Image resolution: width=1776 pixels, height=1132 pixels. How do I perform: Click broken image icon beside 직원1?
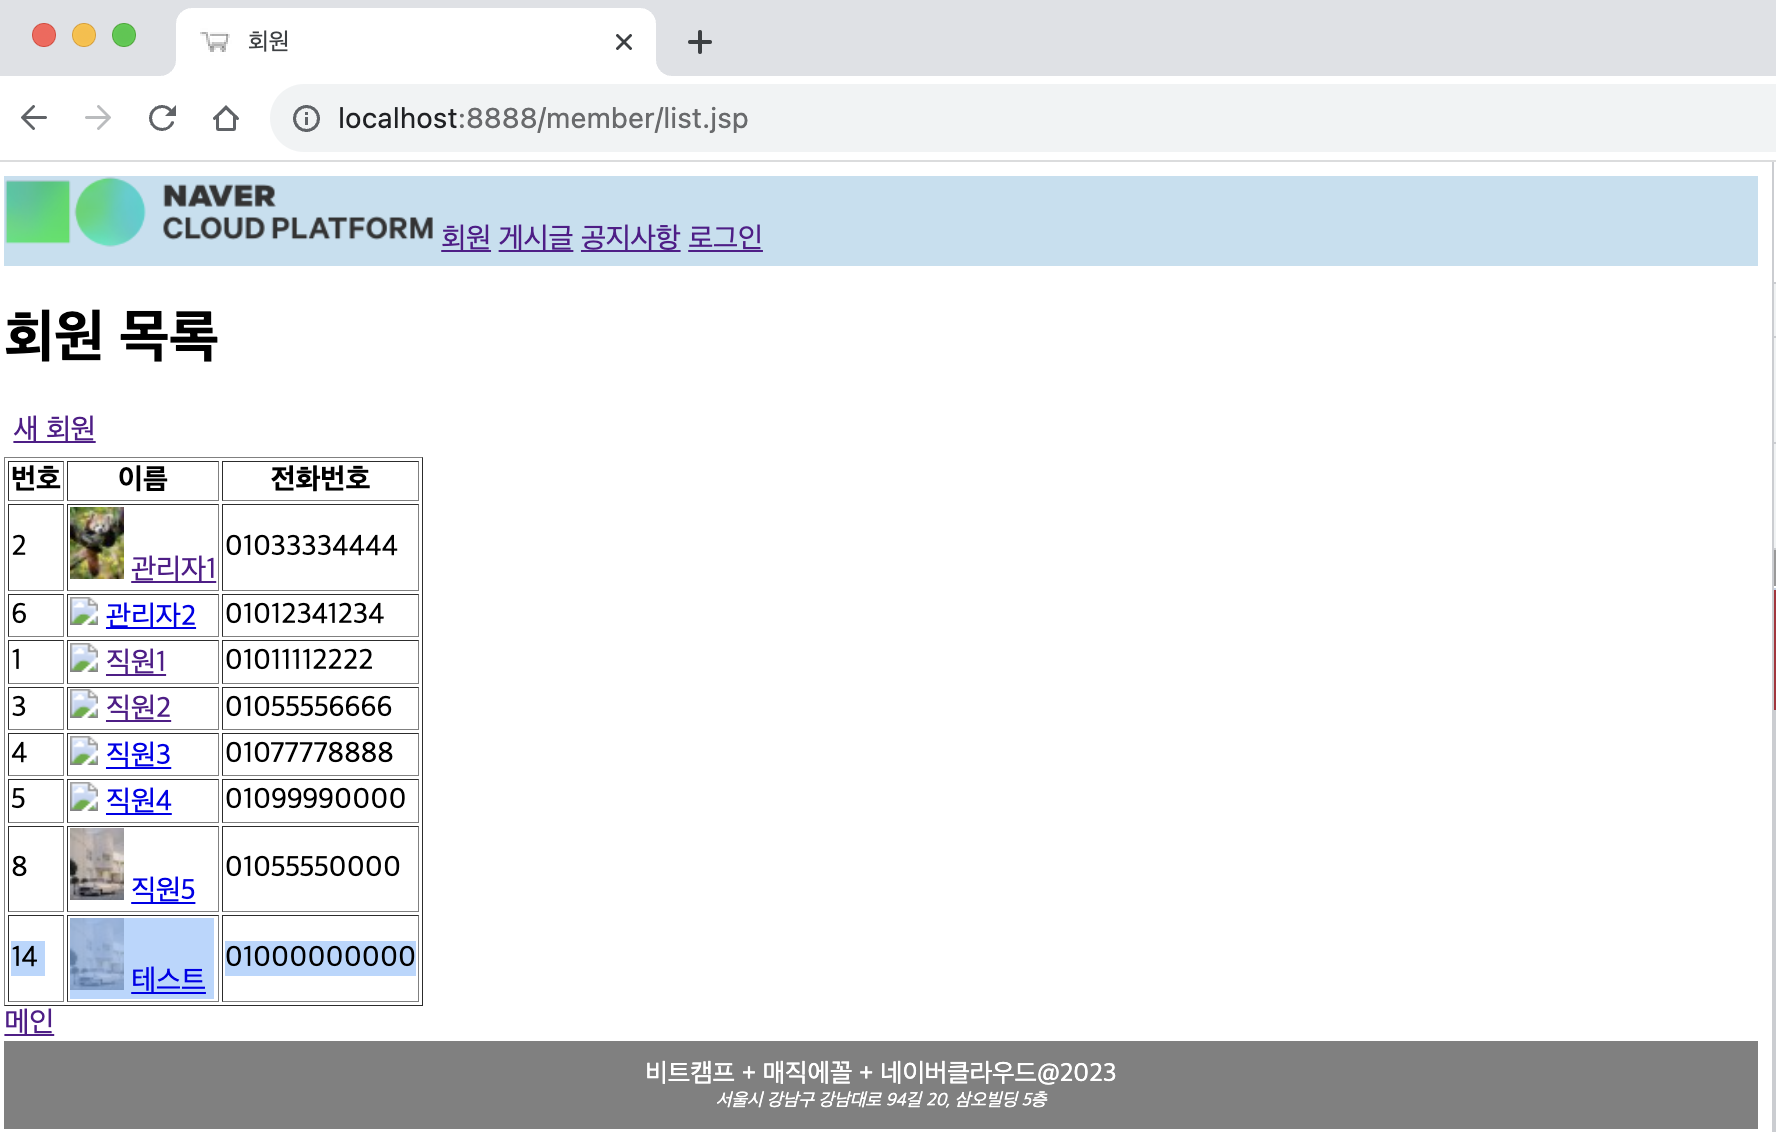[84, 658]
